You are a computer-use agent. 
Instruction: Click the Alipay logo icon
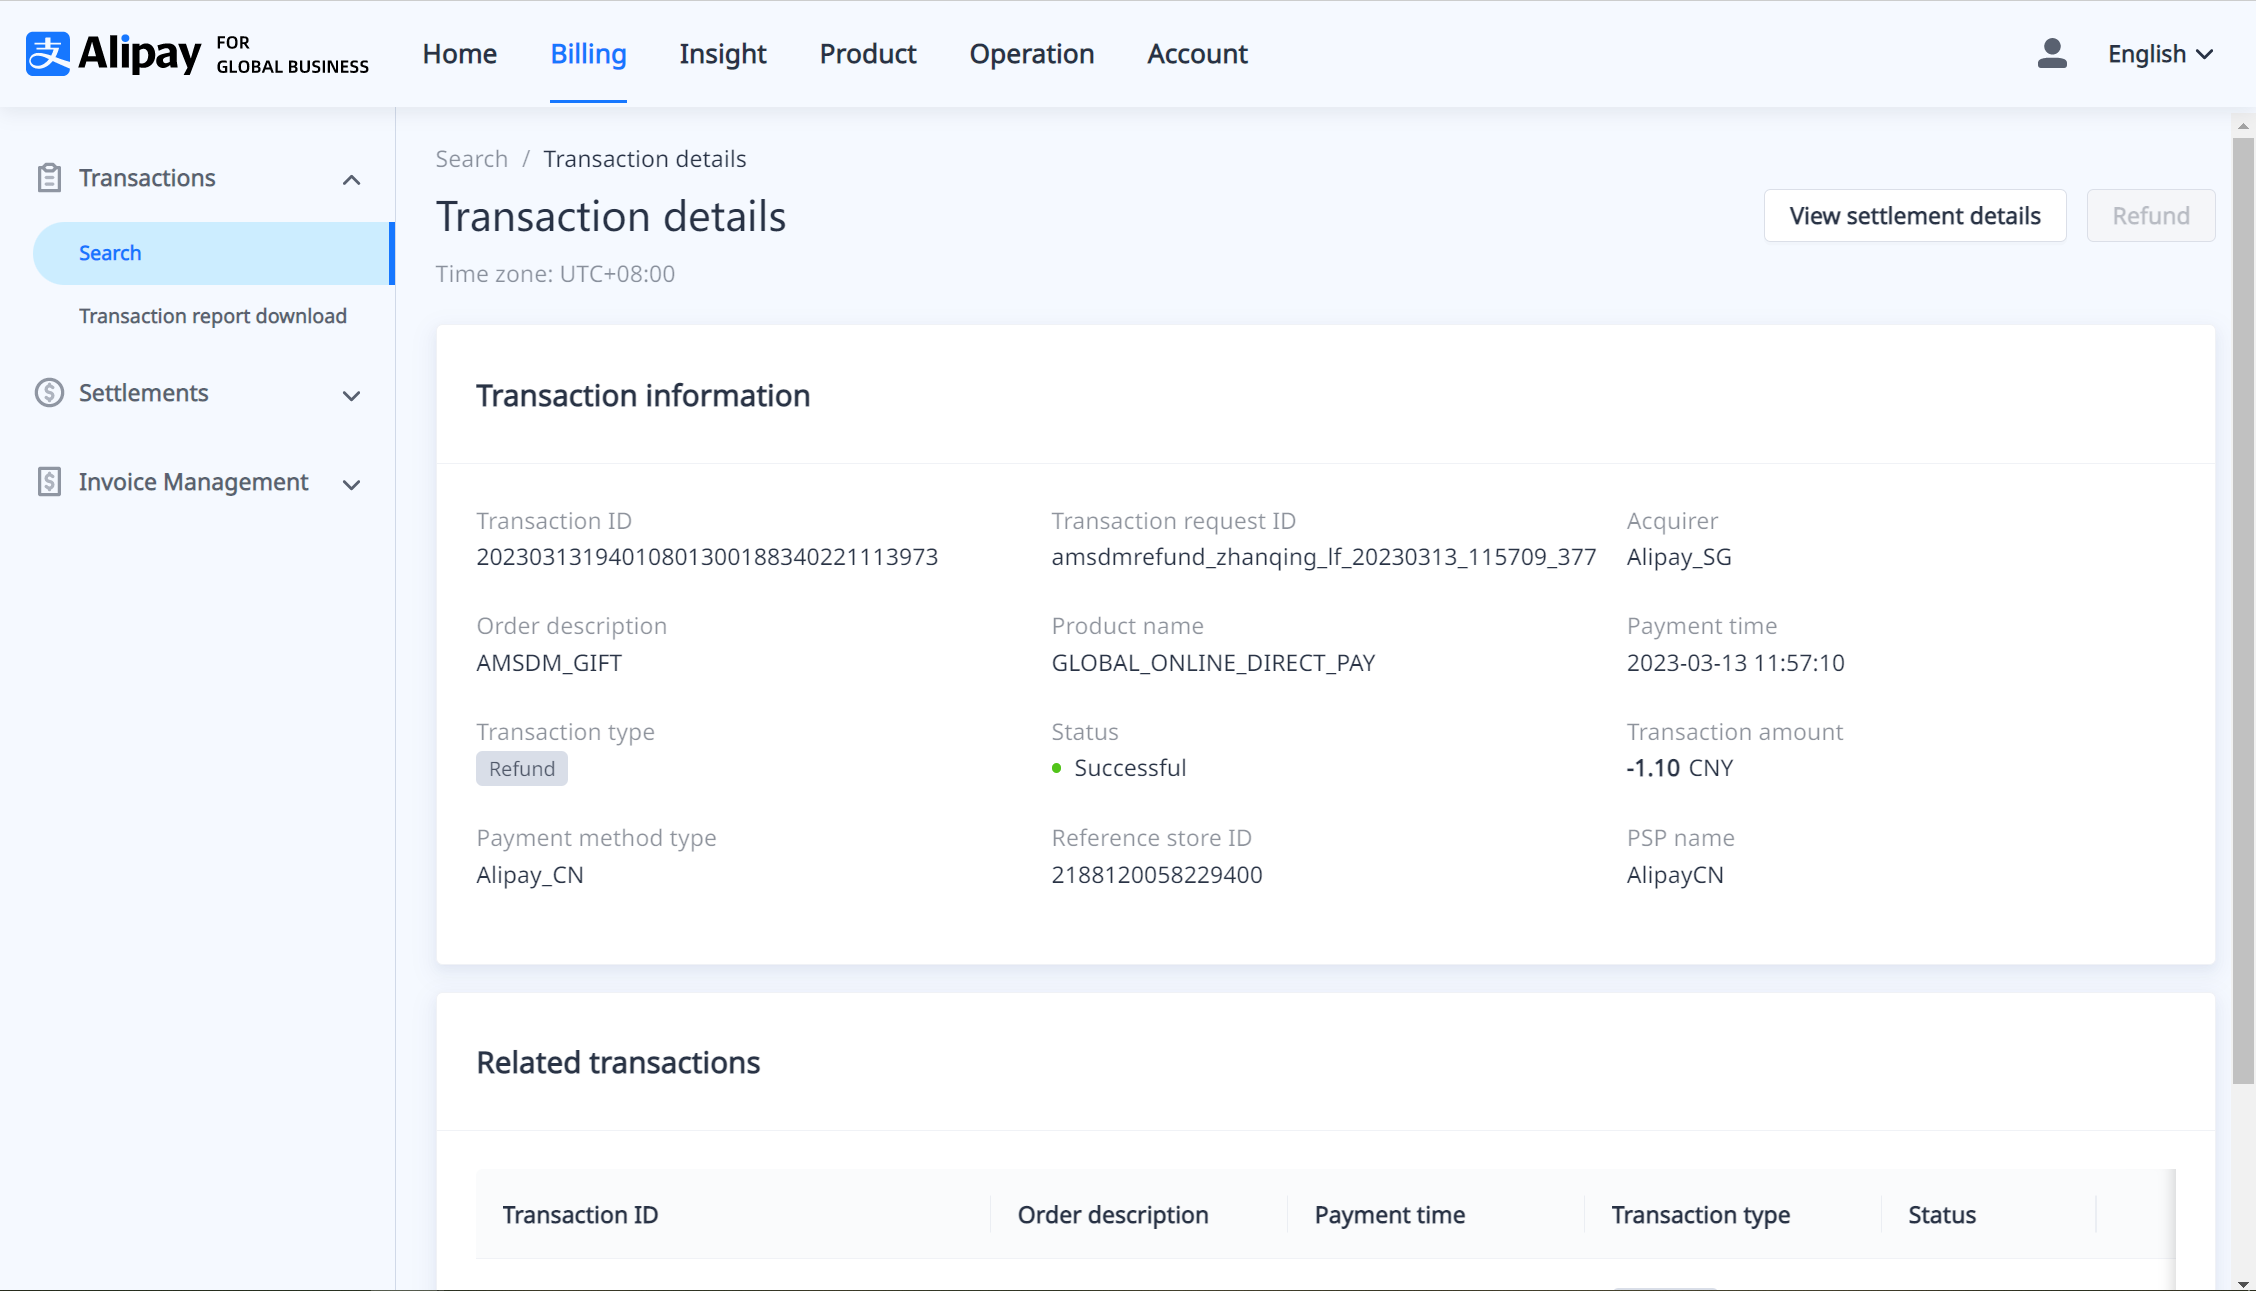click(x=48, y=54)
